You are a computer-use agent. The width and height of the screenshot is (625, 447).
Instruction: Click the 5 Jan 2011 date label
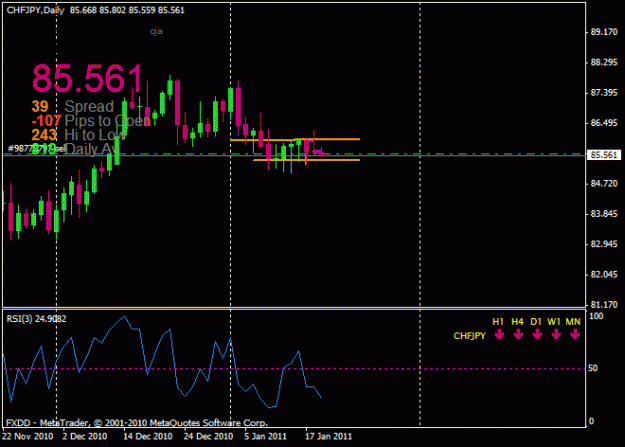tap(265, 437)
